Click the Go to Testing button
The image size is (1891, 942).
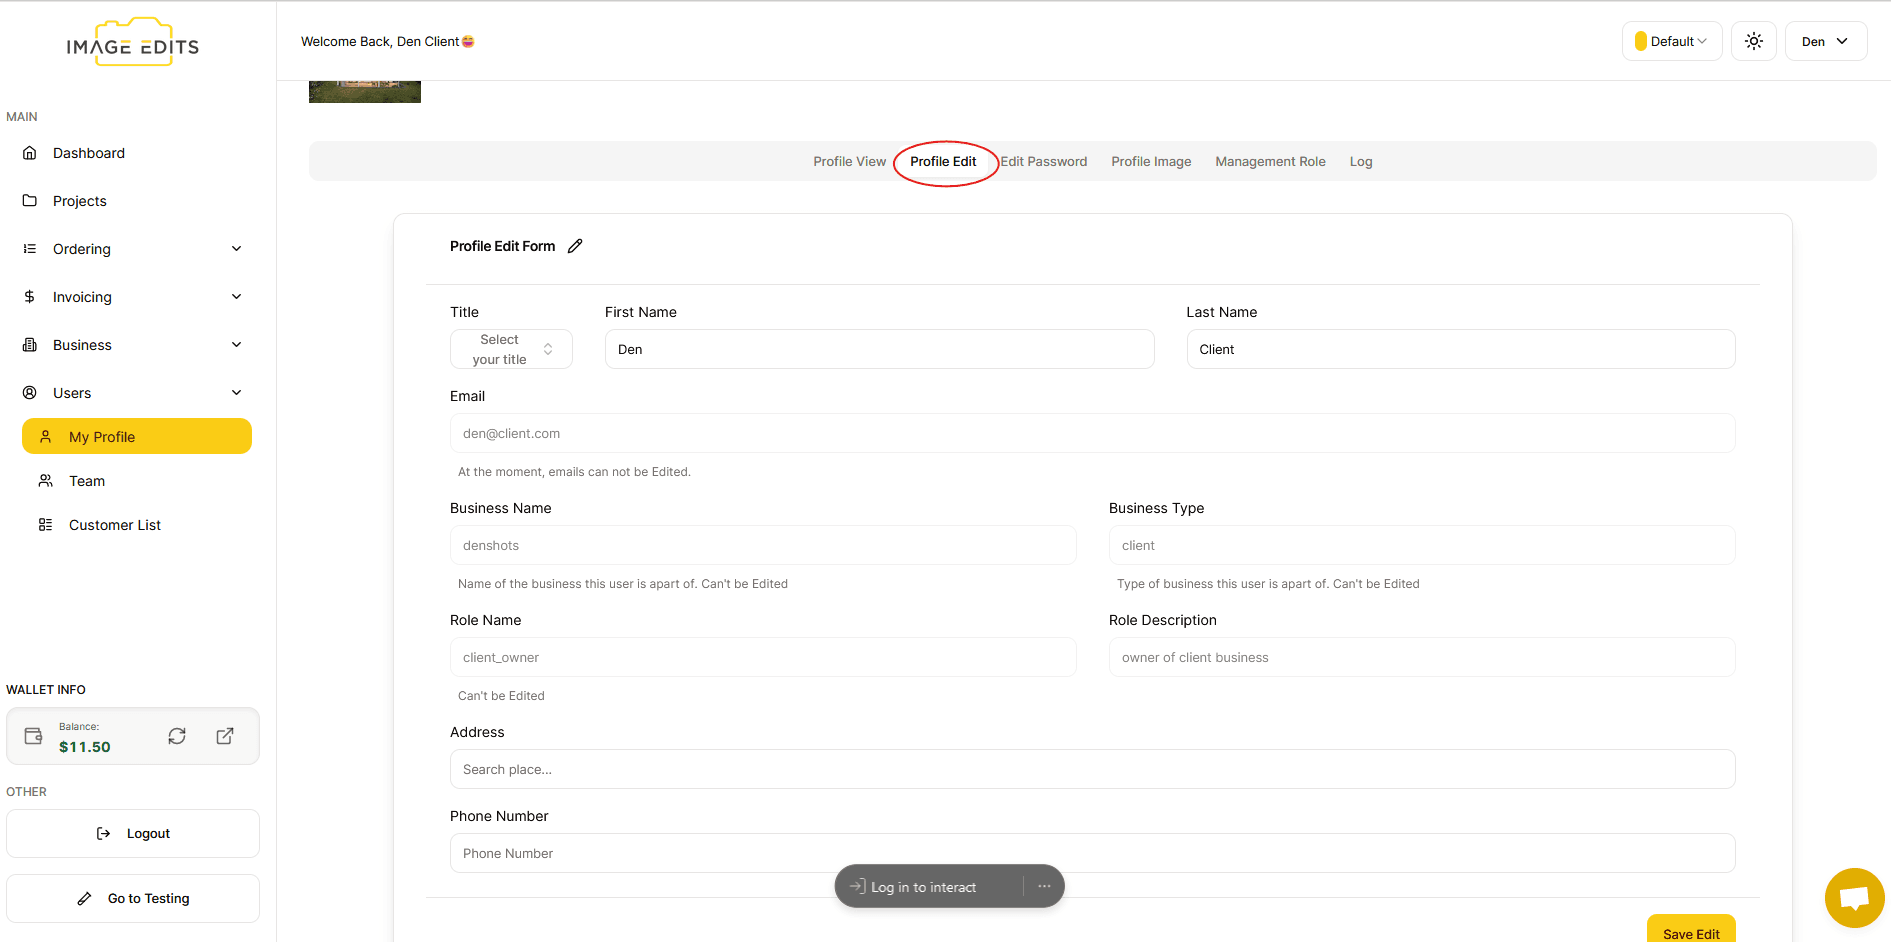tap(133, 898)
